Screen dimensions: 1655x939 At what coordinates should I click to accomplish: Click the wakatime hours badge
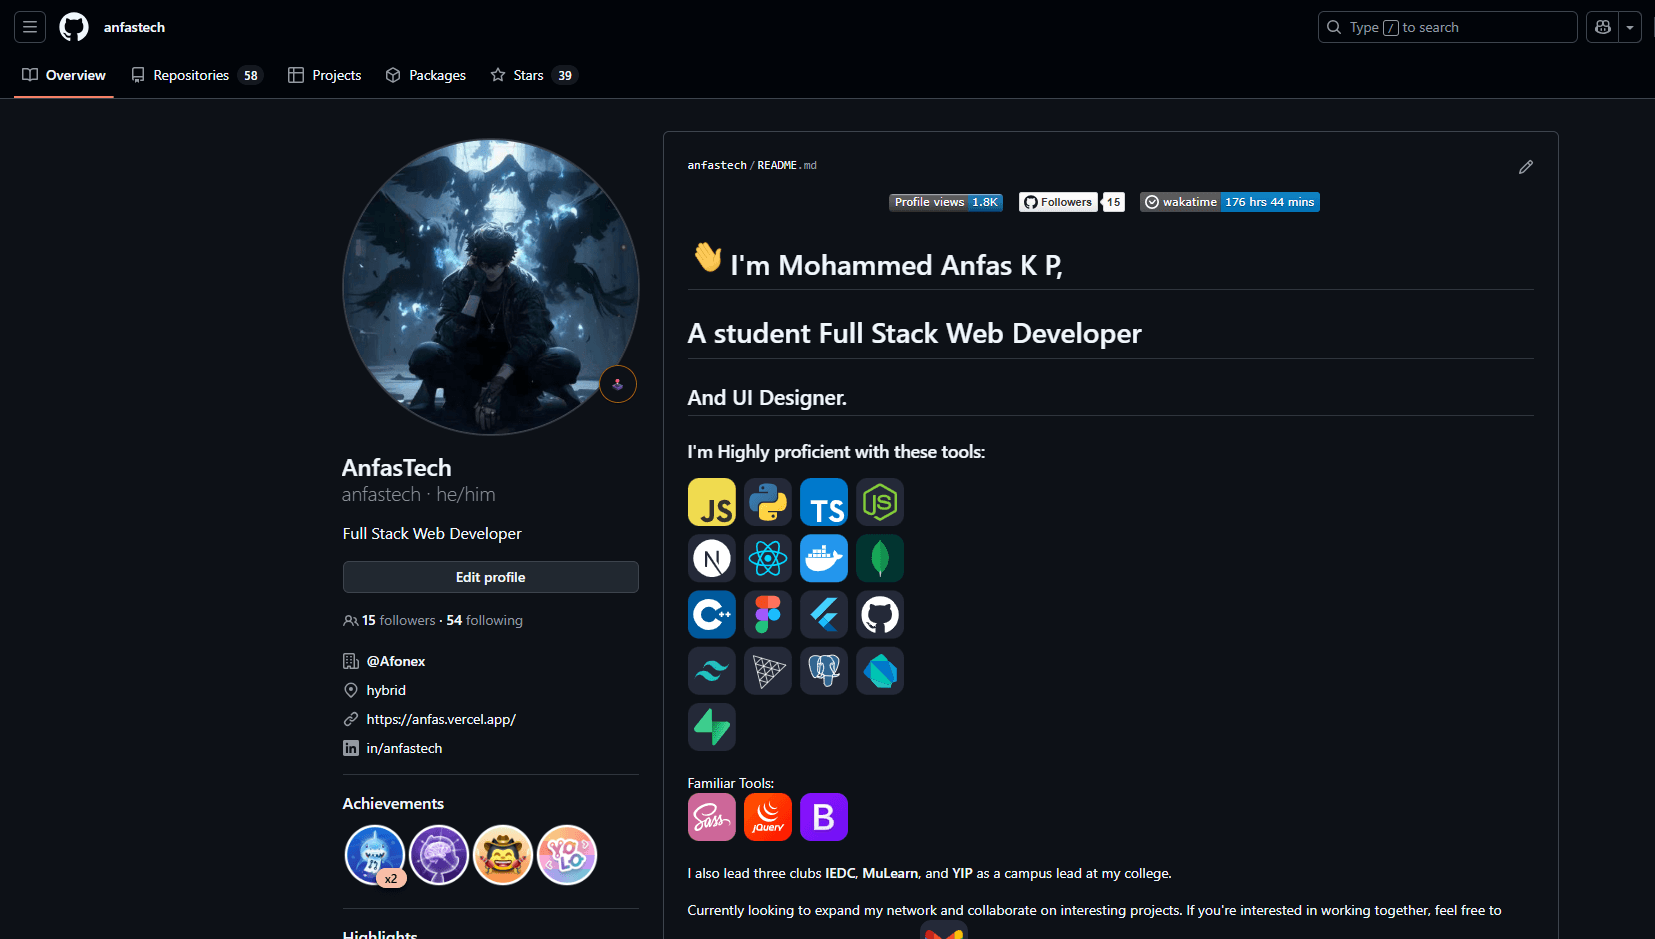1230,202
